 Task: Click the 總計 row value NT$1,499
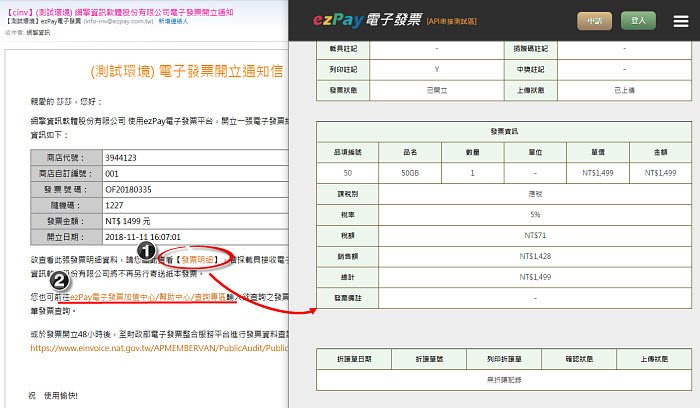(535, 277)
